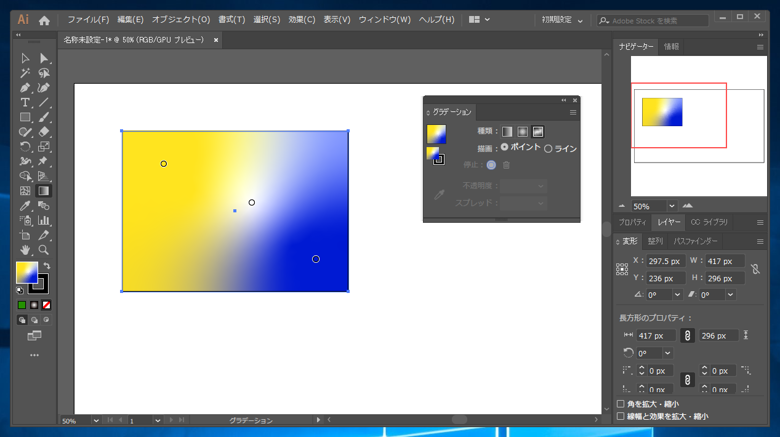Select the Direct Selection tool
Screen dimensions: 780x437
(x=44, y=58)
